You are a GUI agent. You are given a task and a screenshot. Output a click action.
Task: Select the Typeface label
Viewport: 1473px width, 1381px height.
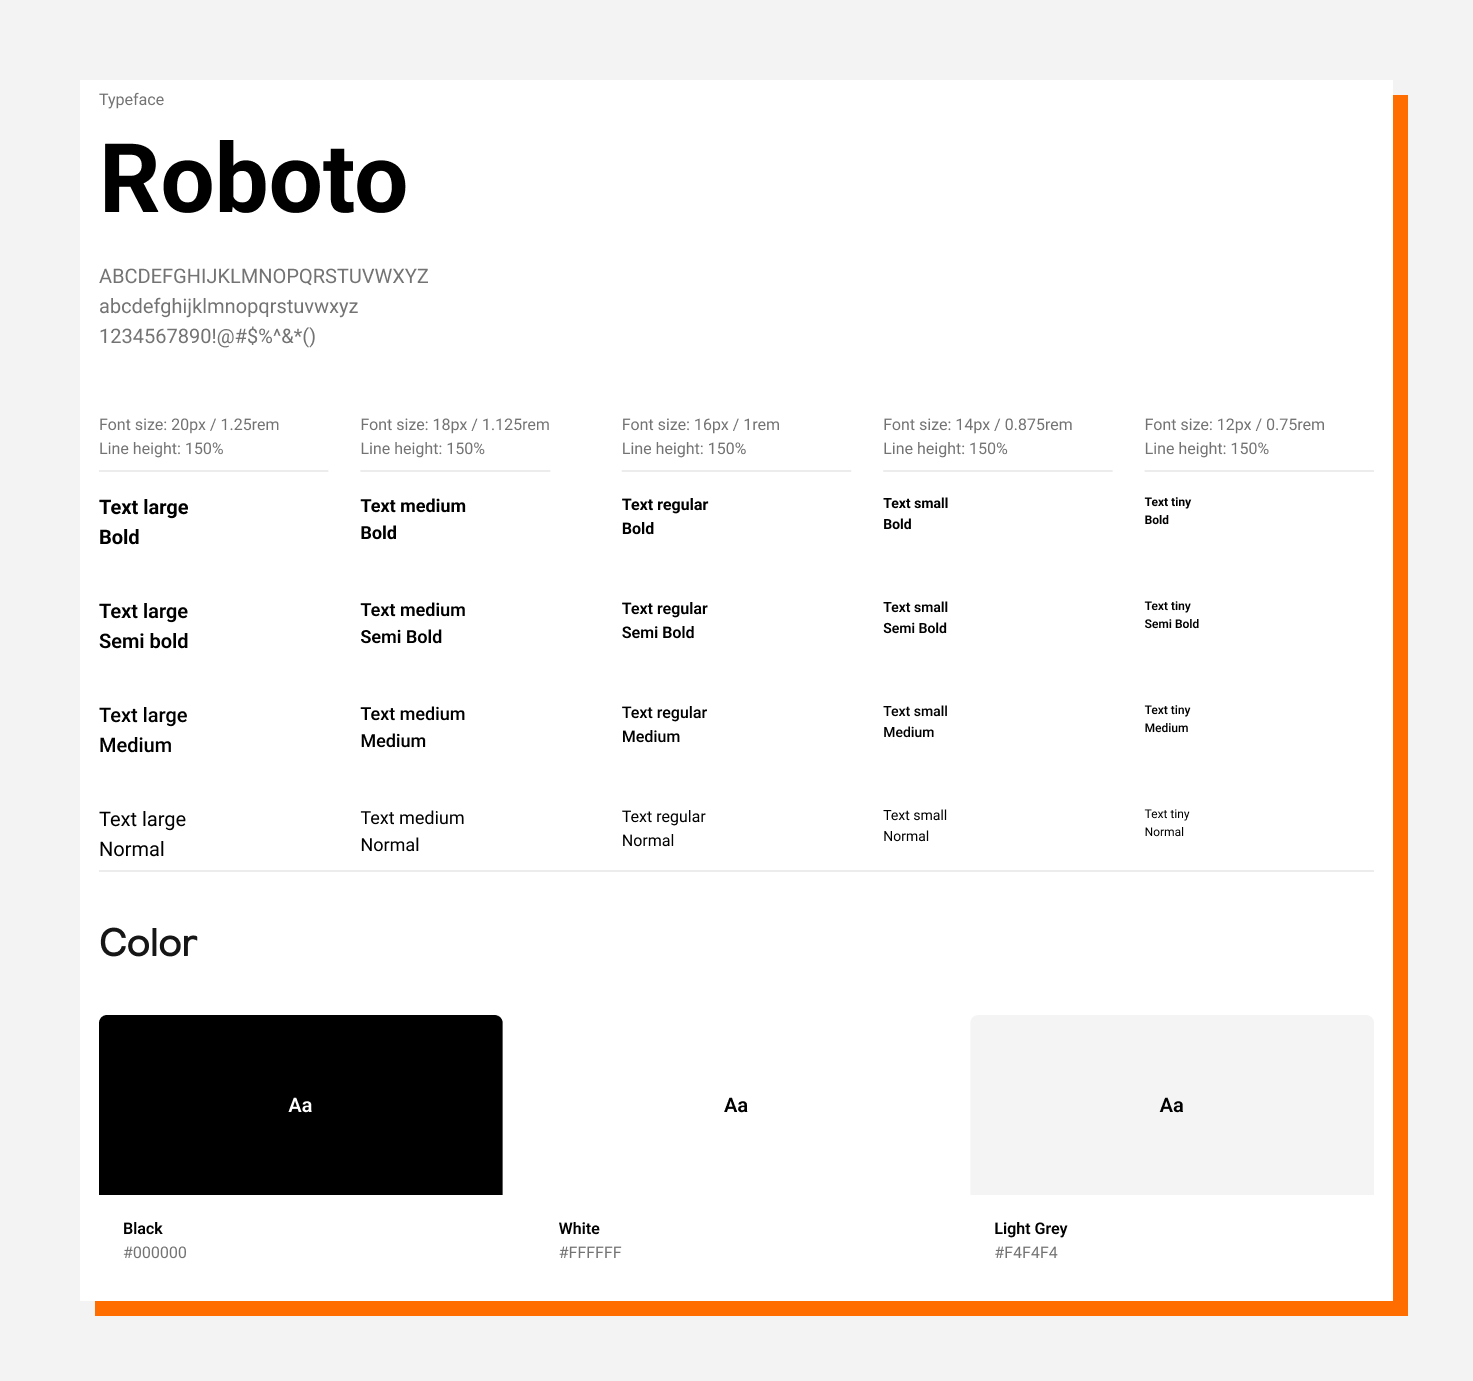point(131,99)
